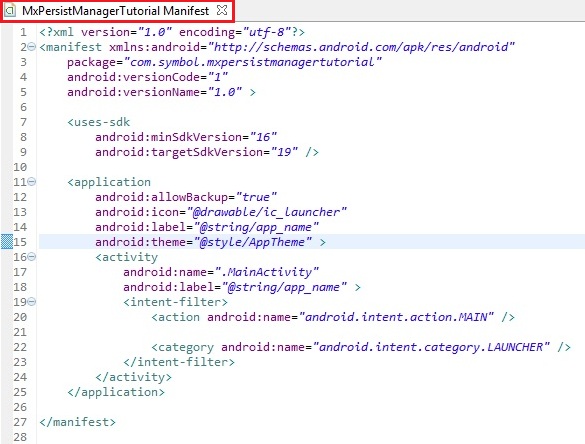585x444 pixels.
Task: Collapse the intent-filter fold at line 19
Action: pos(32,301)
